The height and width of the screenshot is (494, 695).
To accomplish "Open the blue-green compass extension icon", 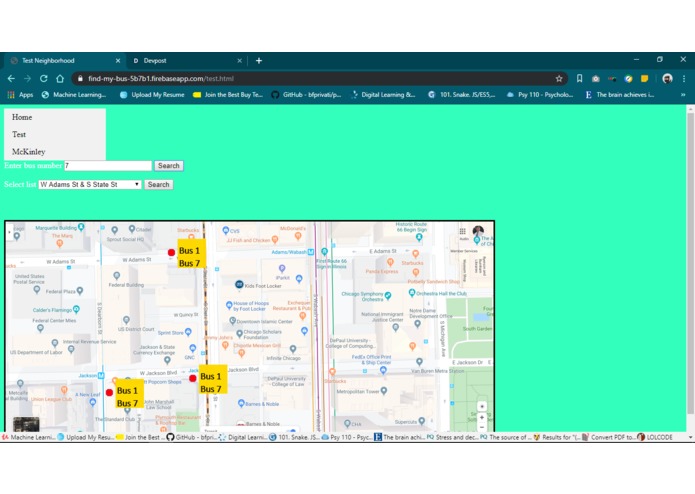I will (x=629, y=79).
